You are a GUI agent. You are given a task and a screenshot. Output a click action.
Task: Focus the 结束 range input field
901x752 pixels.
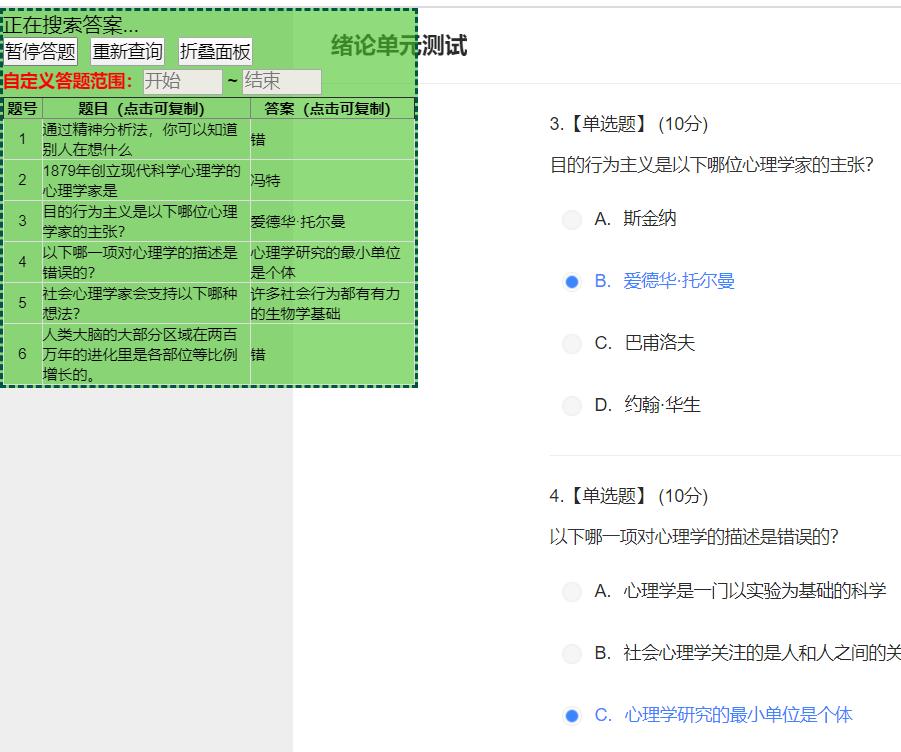281,81
